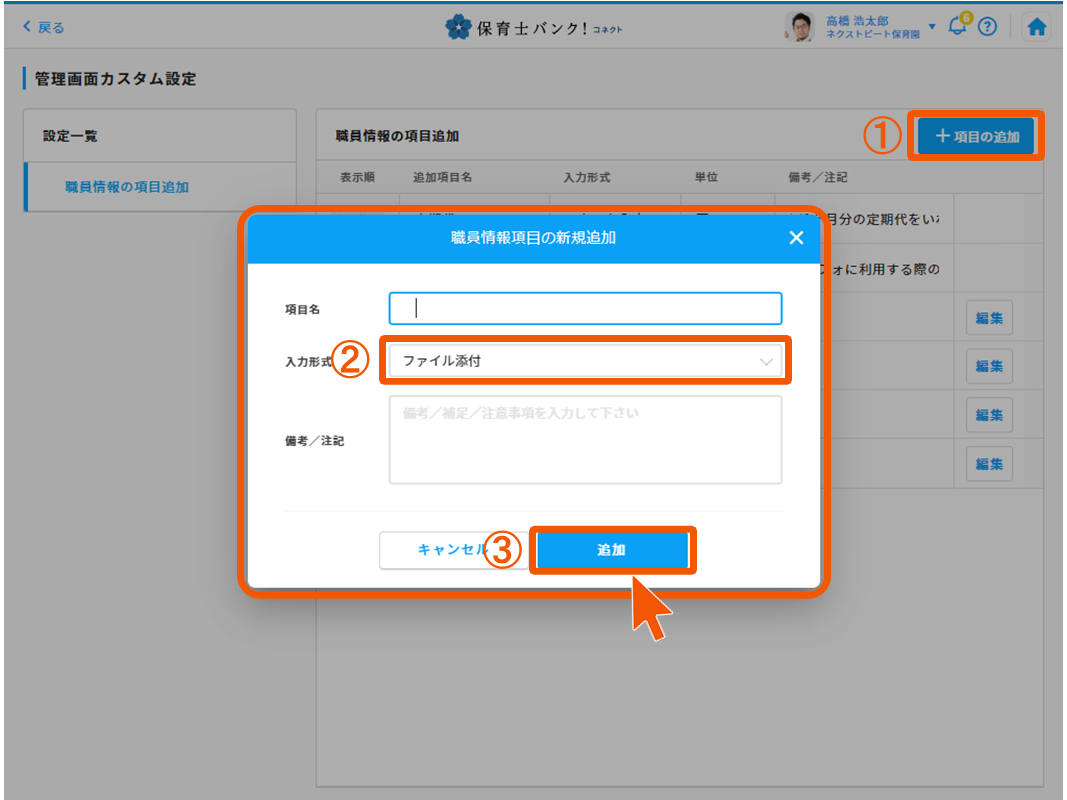
Task: Confirm with the 追加 button
Action: point(611,550)
